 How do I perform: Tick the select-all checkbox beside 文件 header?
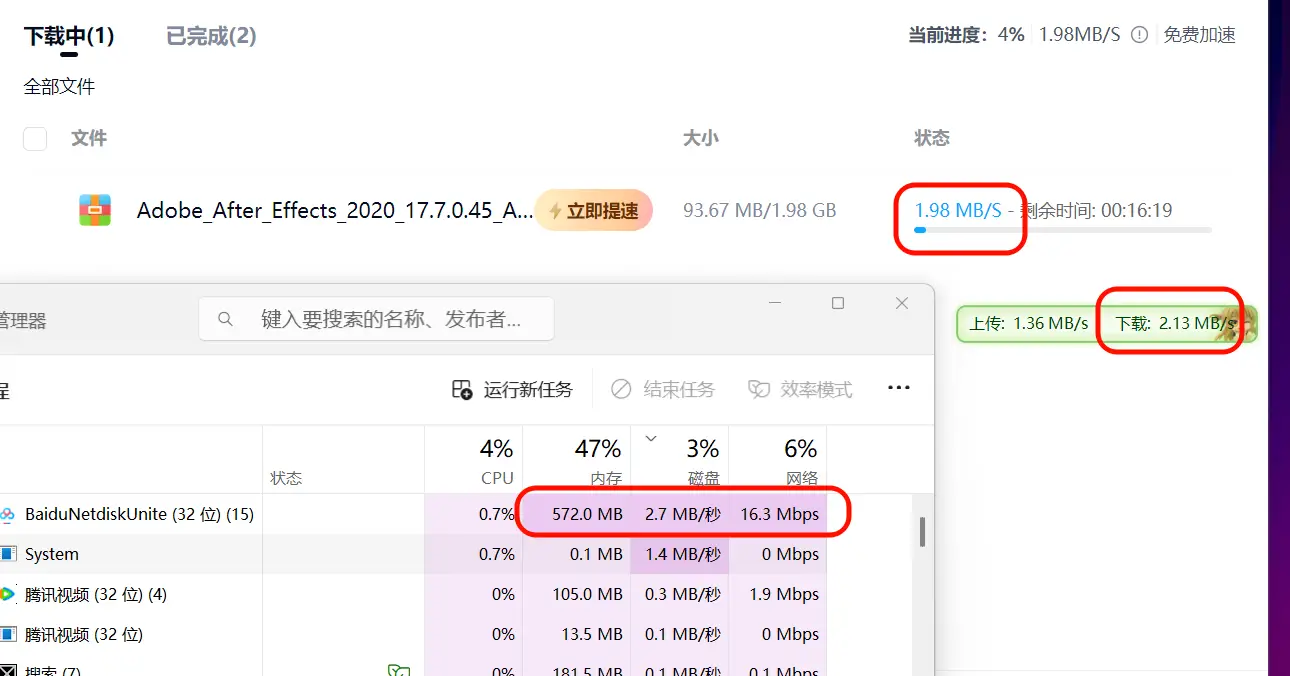point(35,138)
